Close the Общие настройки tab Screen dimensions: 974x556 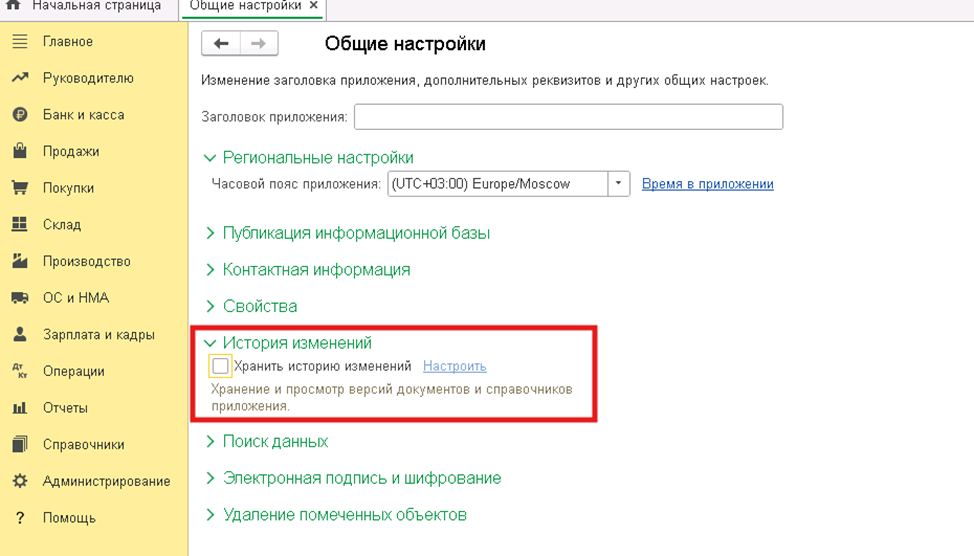click(314, 5)
